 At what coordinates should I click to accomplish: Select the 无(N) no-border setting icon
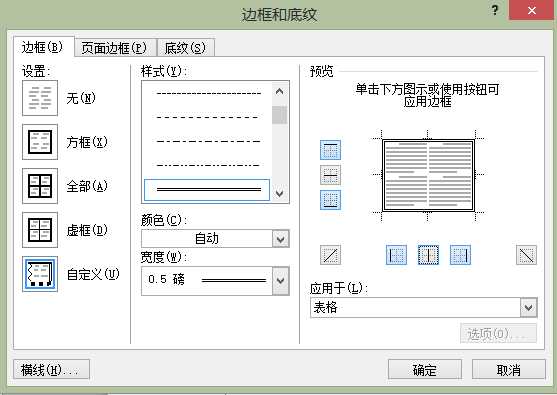[40, 98]
